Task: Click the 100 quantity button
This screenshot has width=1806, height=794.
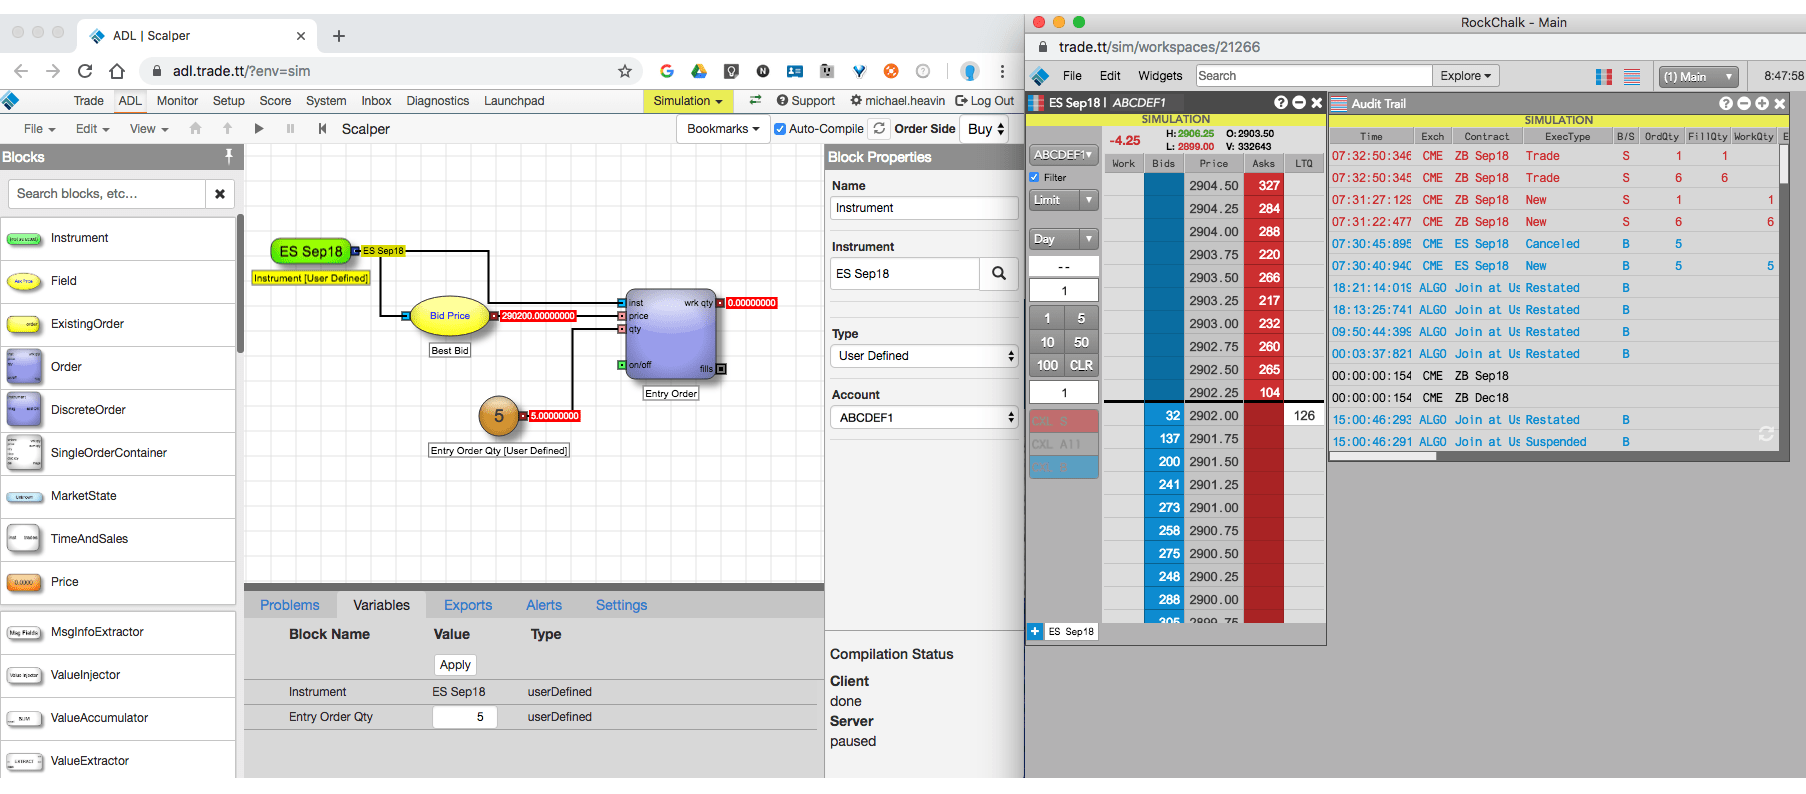Action: [1047, 366]
